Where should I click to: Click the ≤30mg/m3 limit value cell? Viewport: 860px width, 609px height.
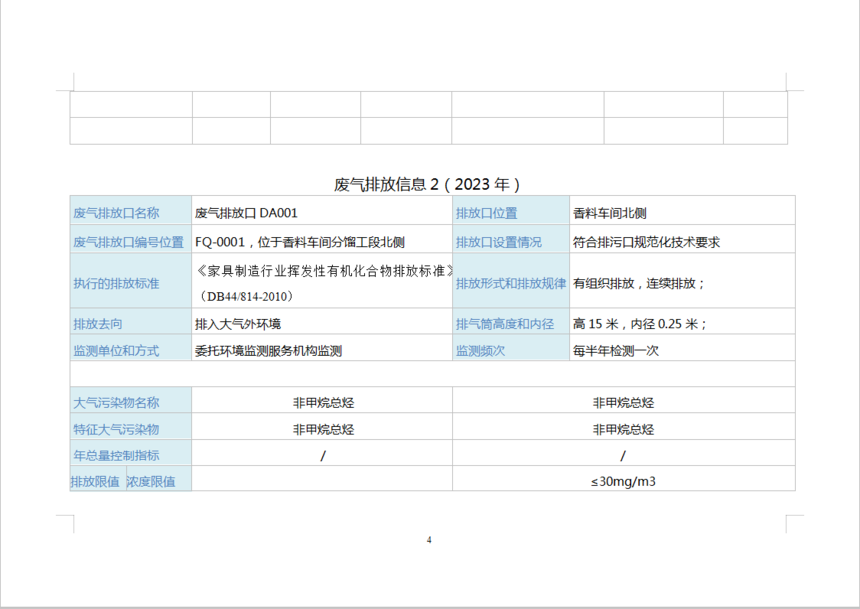pyautogui.click(x=623, y=481)
